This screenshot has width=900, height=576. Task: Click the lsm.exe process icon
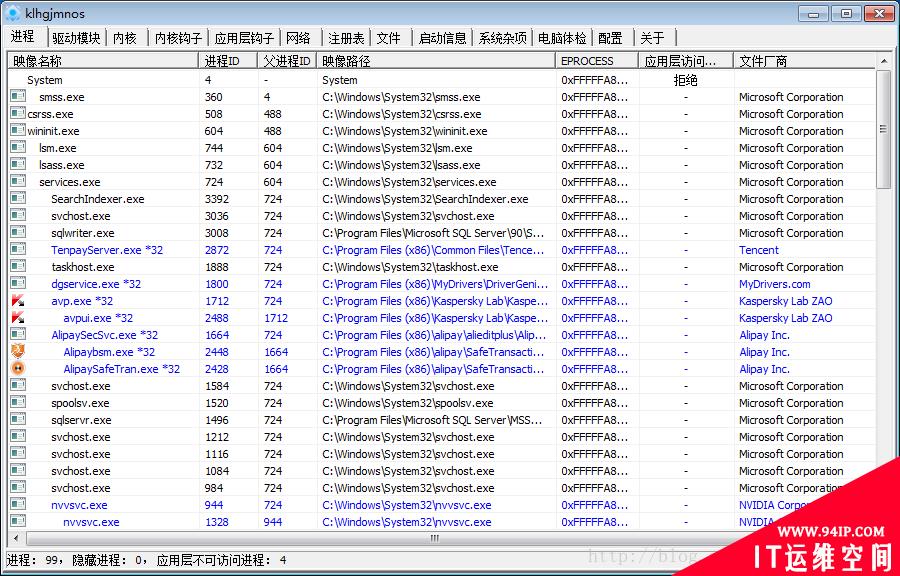[x=18, y=147]
